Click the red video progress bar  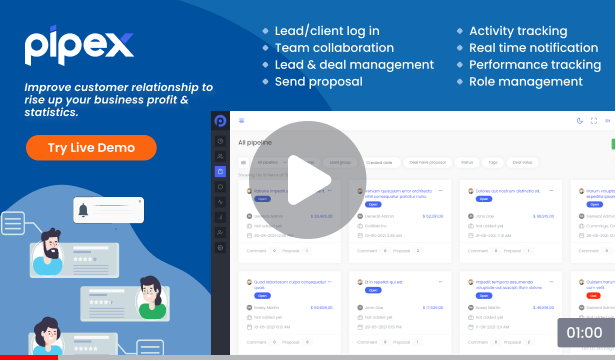point(29,357)
